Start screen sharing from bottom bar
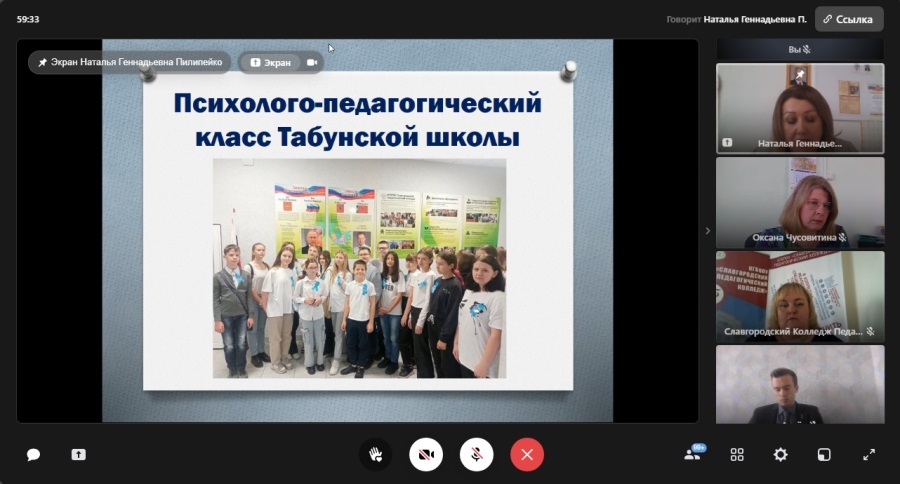 point(79,454)
